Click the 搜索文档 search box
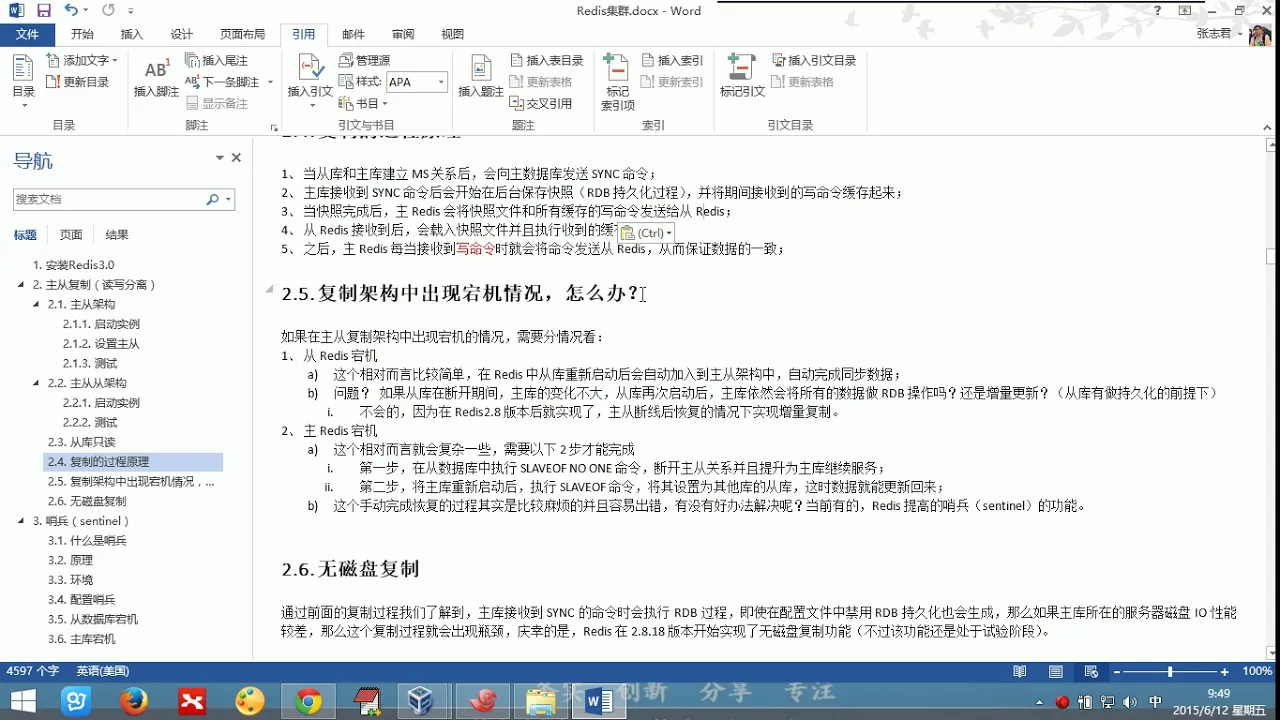1280x720 pixels. tap(108, 199)
